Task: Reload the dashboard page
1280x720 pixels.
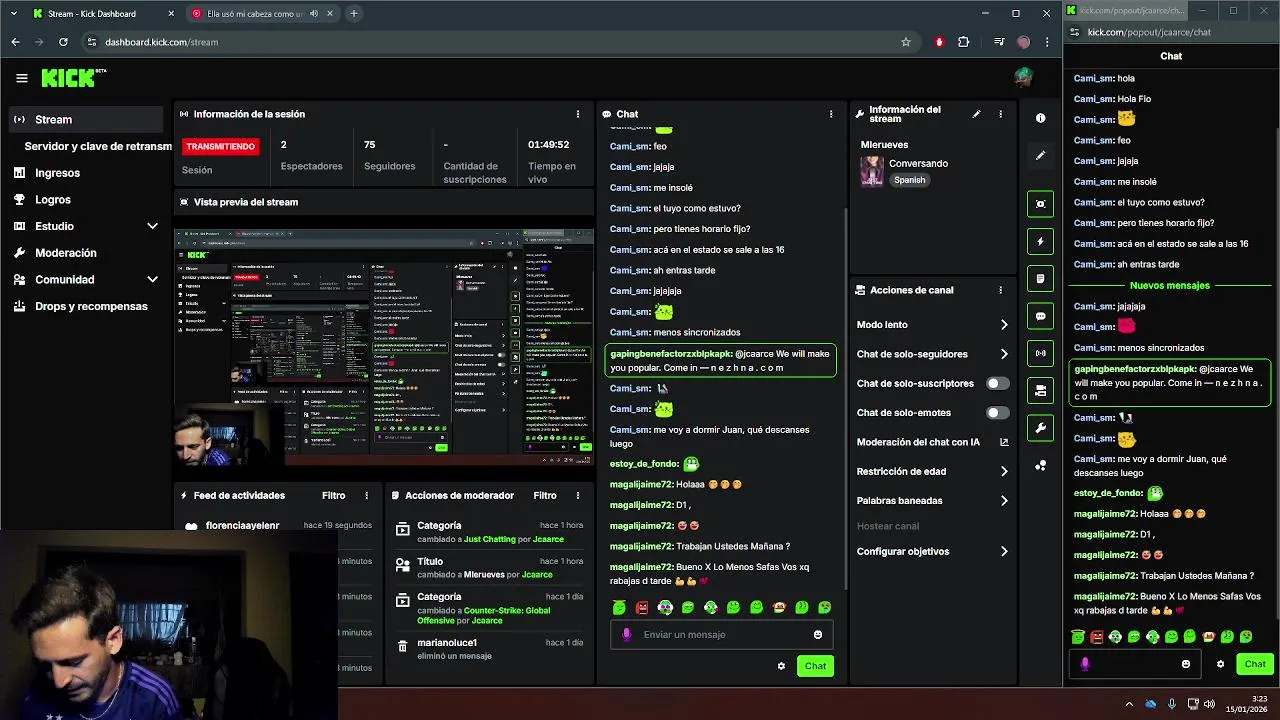Action: pos(63,42)
